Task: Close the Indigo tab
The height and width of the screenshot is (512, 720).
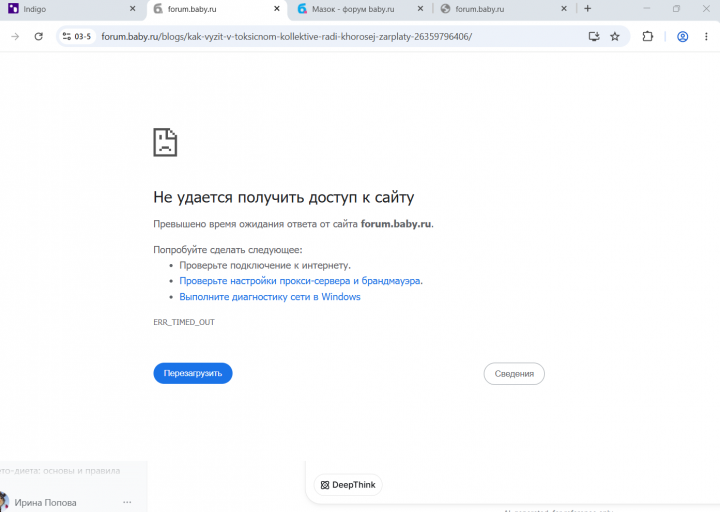Action: [x=132, y=9]
